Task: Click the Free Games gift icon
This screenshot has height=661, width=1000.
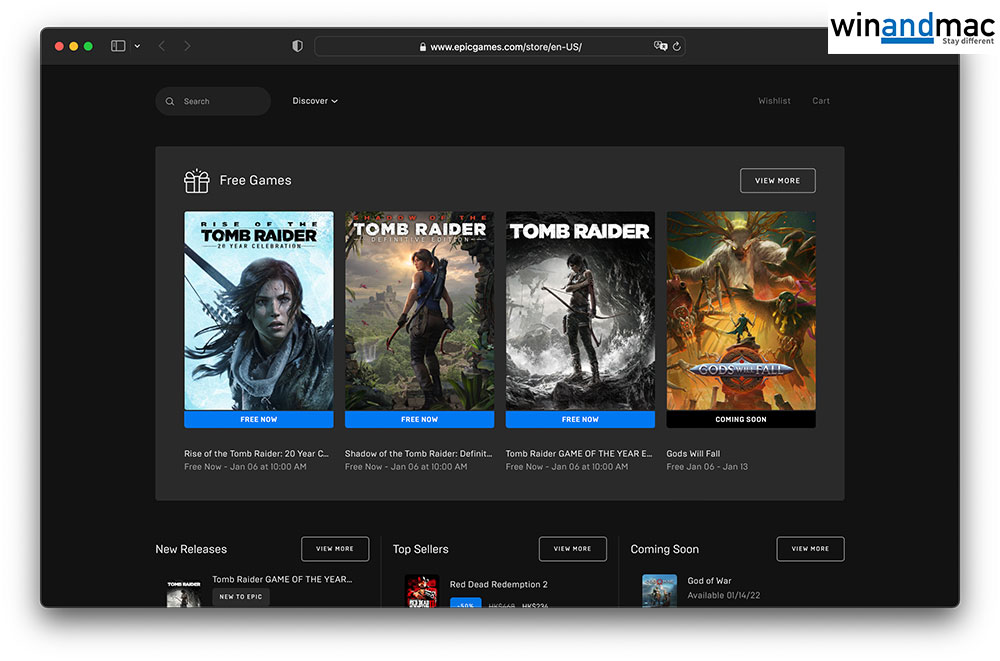Action: coord(196,181)
